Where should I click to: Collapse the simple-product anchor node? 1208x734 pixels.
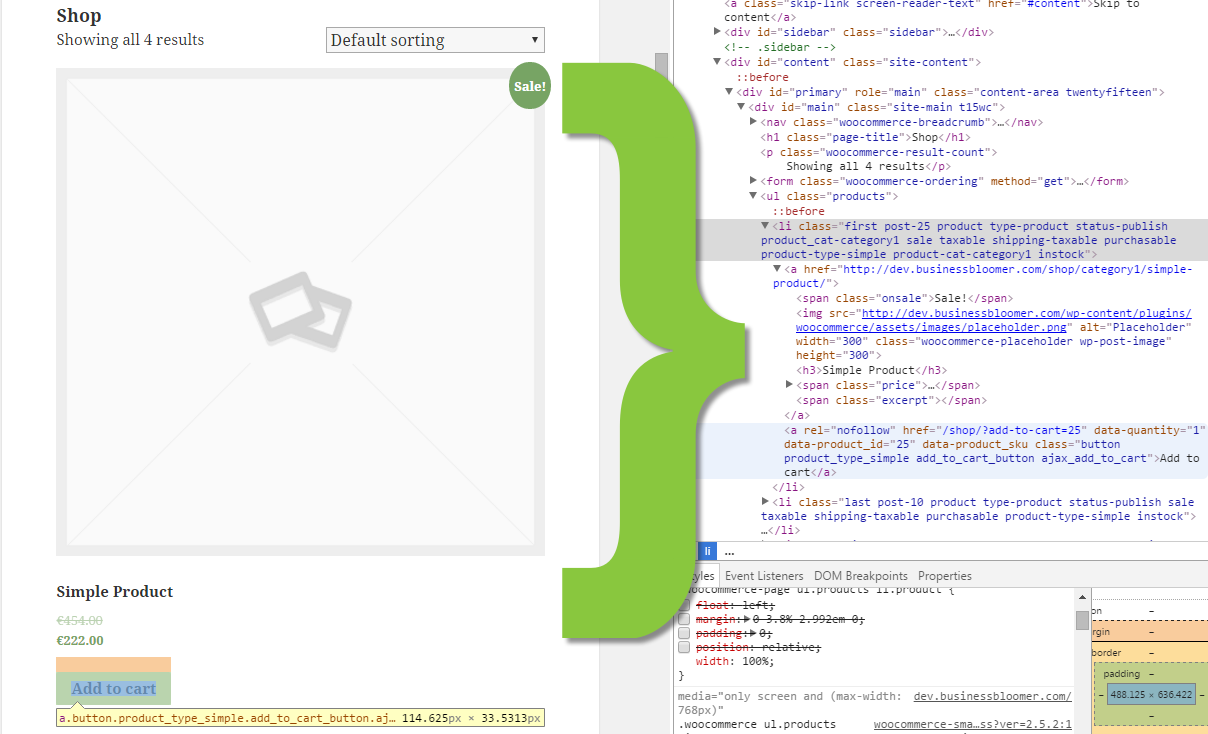coord(777,269)
